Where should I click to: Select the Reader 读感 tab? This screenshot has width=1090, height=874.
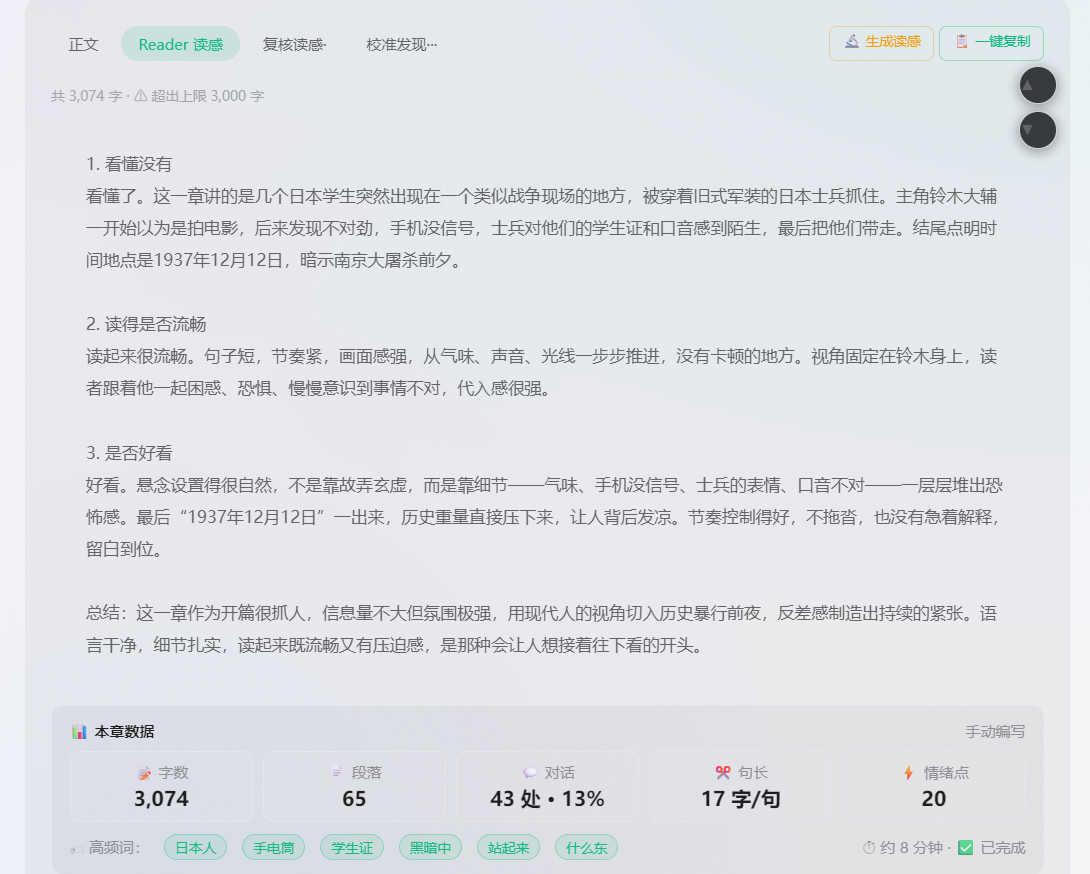[181, 44]
